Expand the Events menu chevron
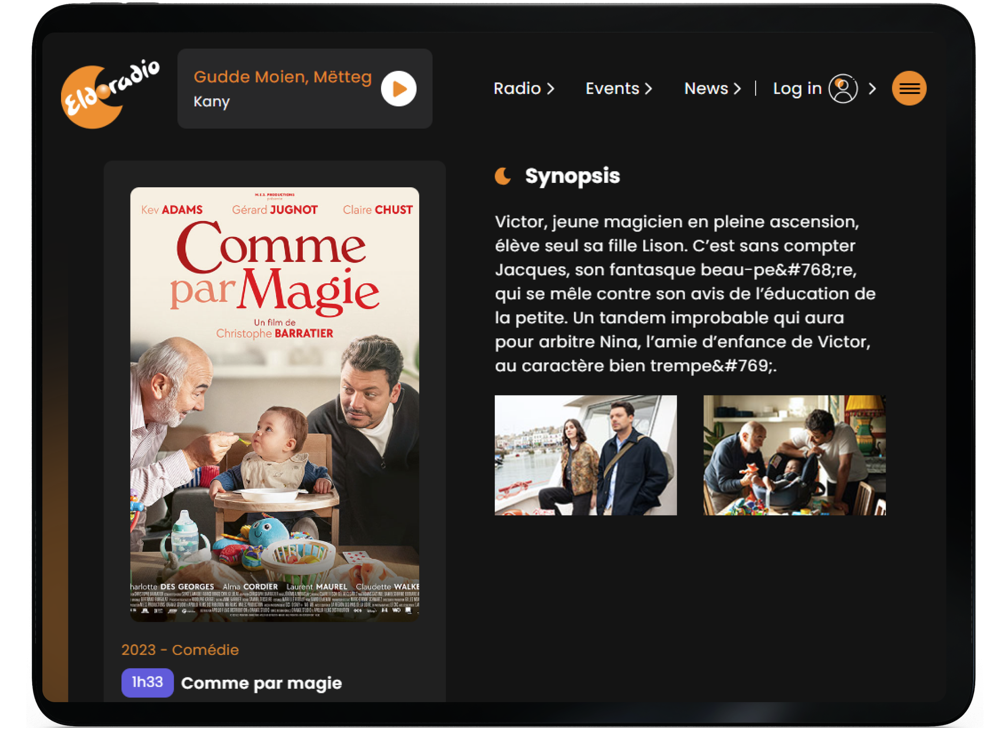This screenshot has height=750, width=1000. [648, 89]
